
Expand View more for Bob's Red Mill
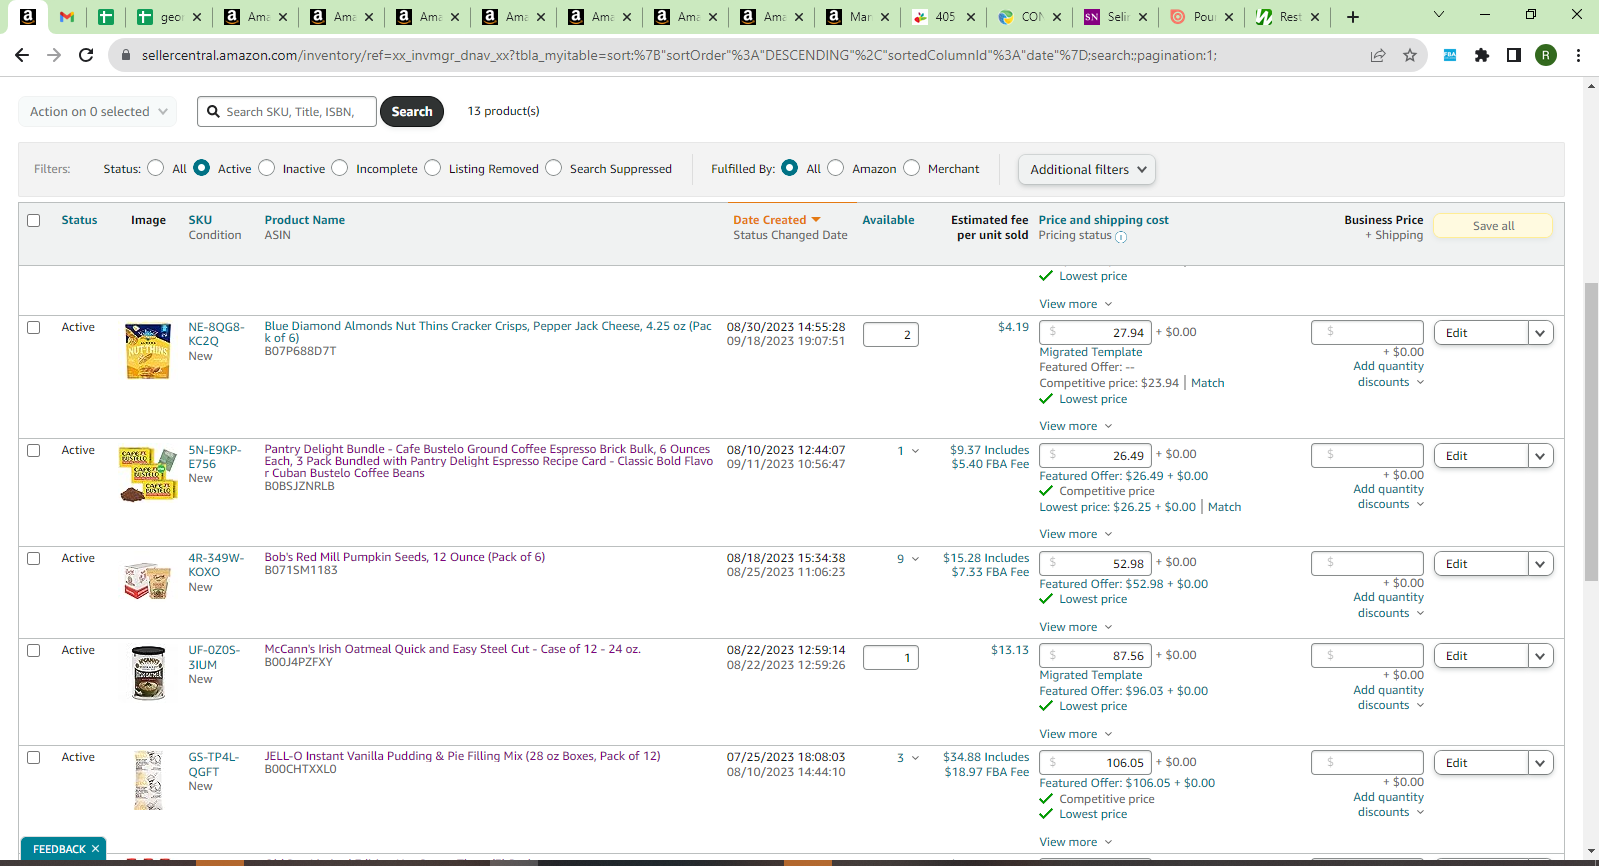(x=1076, y=627)
